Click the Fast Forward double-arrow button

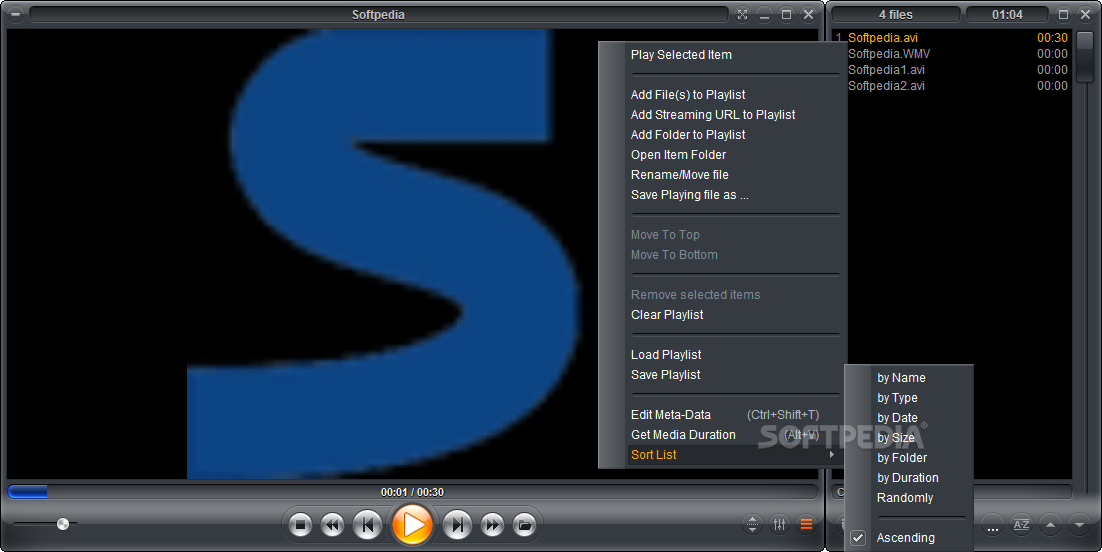tap(492, 525)
